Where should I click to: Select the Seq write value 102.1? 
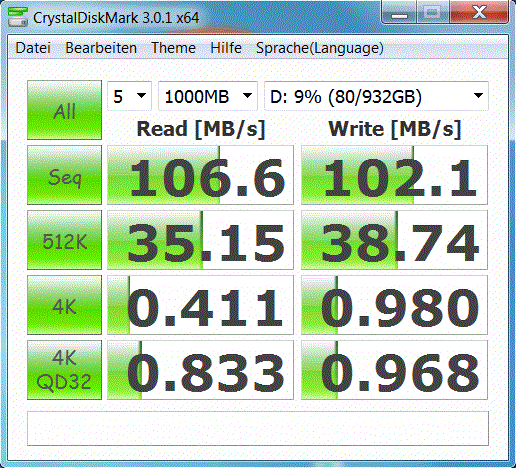(394, 175)
